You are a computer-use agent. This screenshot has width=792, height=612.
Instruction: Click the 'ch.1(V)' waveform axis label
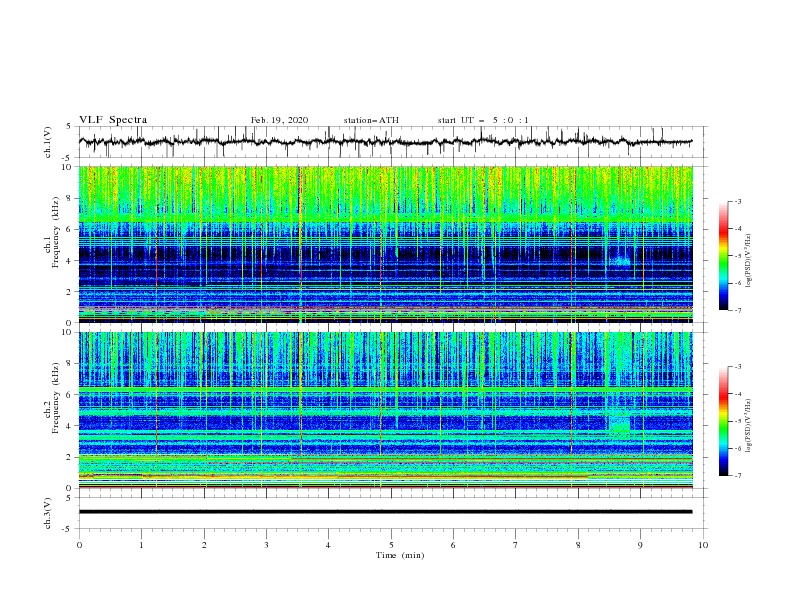48,142
